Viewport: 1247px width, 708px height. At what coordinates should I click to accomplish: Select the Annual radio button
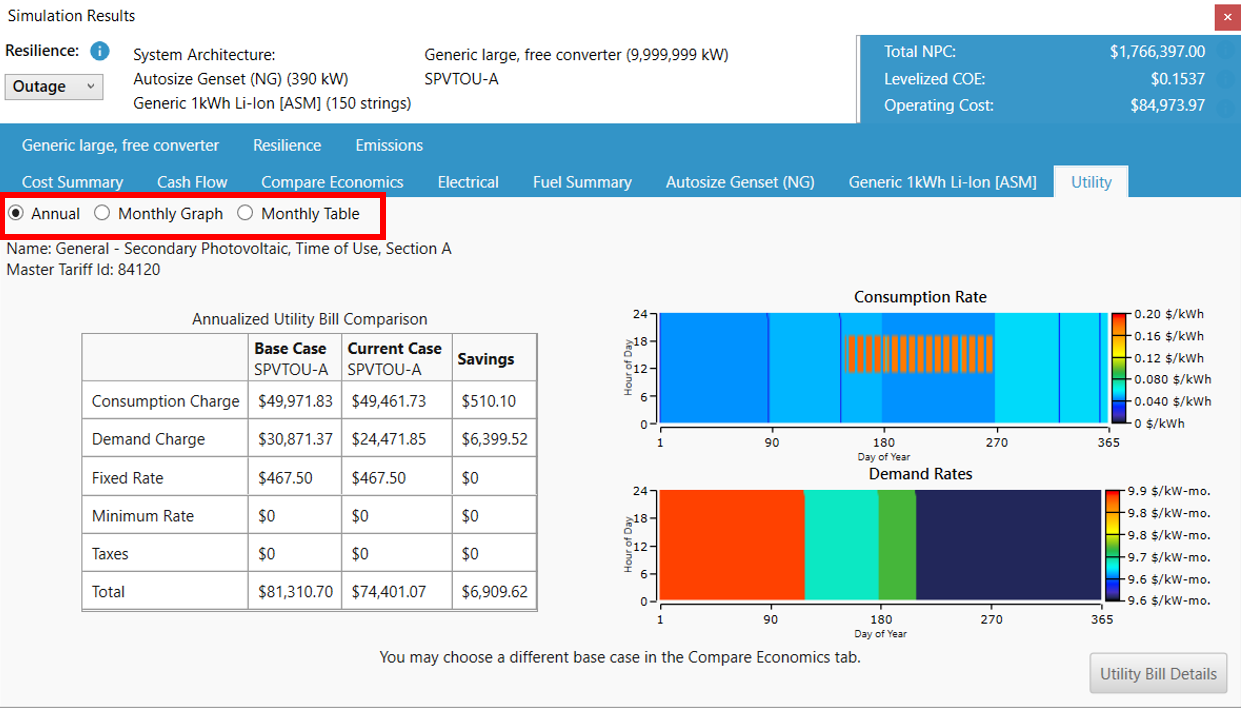[16, 213]
